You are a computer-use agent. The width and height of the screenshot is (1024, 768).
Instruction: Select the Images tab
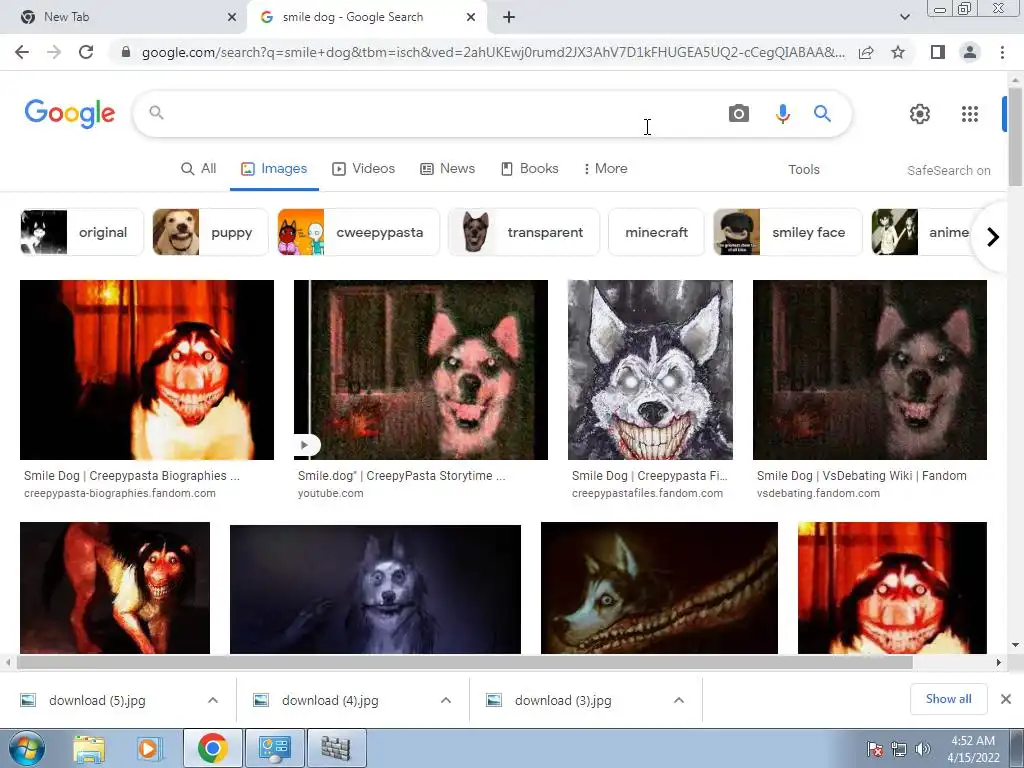click(274, 168)
